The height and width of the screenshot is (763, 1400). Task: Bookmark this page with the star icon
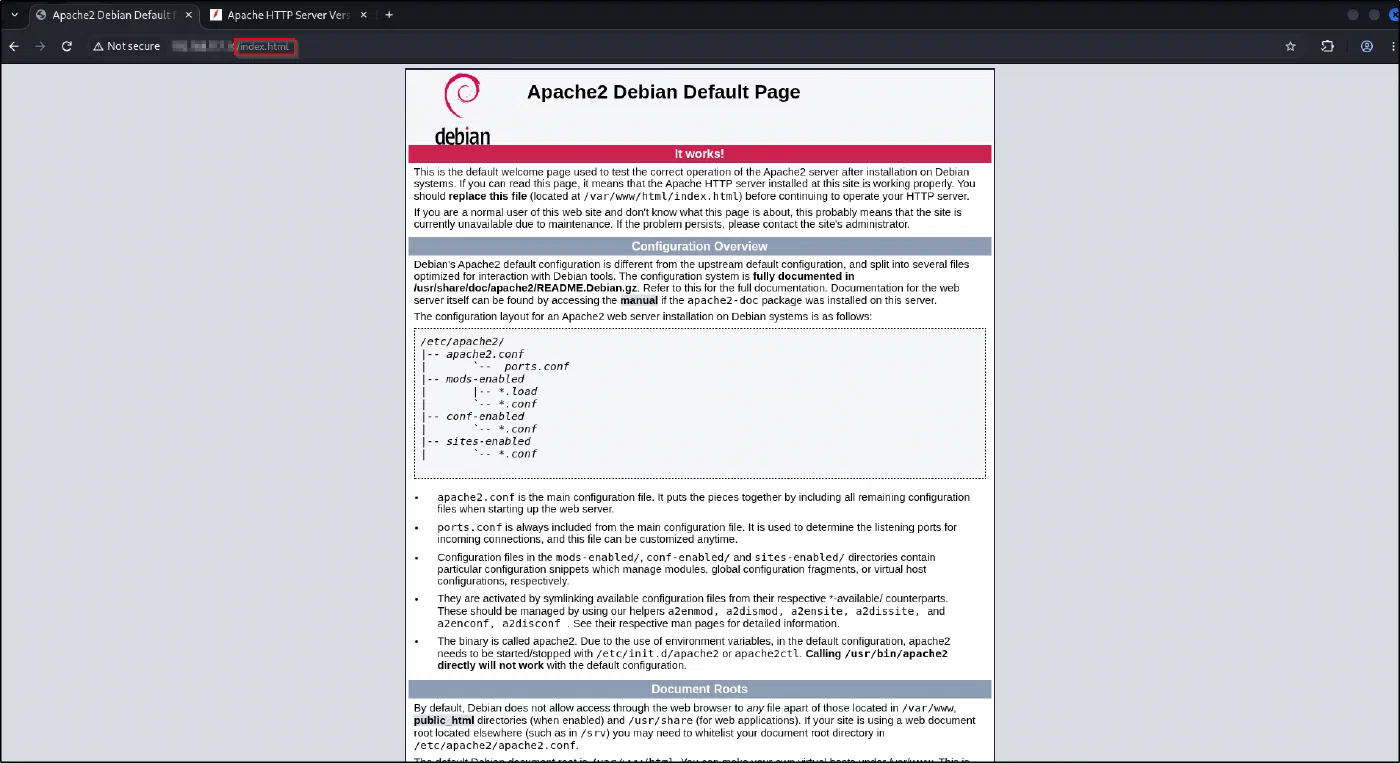point(1291,46)
